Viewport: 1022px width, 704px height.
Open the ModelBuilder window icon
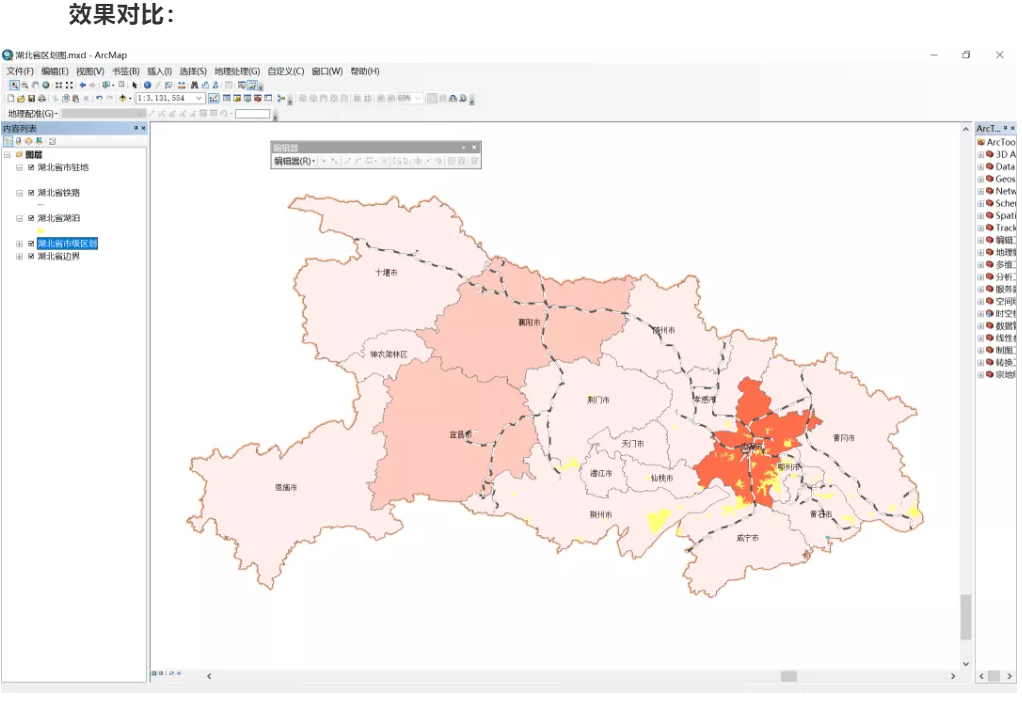pyautogui.click(x=281, y=98)
